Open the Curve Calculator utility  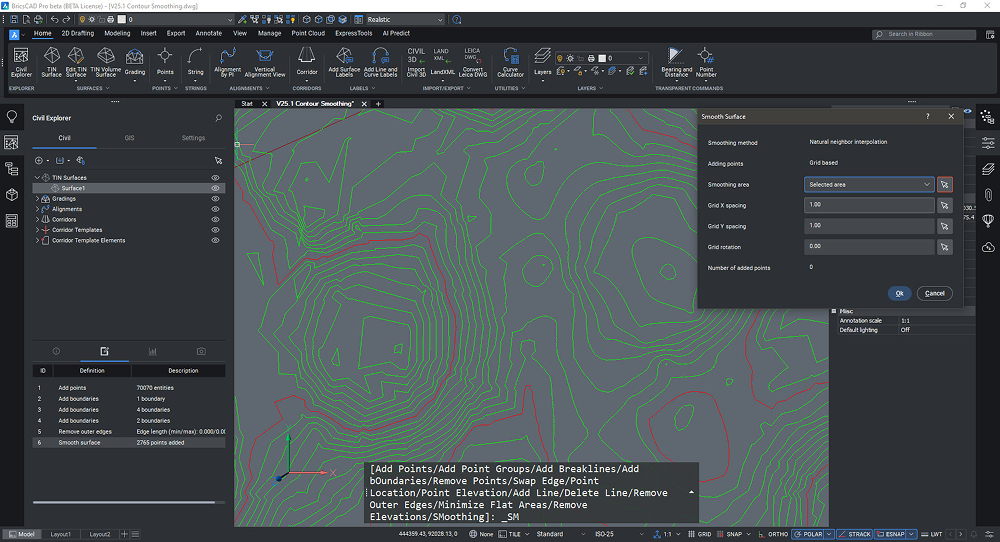510,60
